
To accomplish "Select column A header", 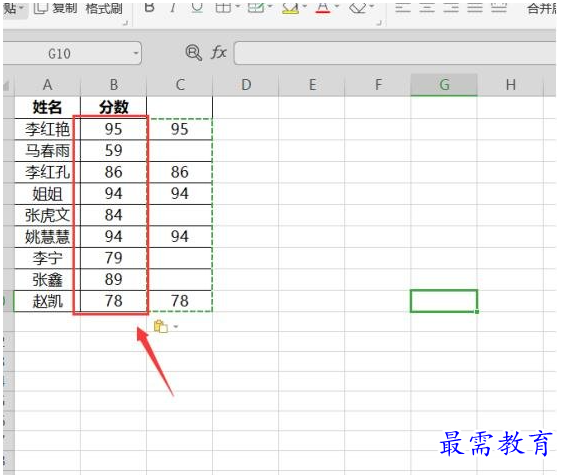I will (48, 85).
